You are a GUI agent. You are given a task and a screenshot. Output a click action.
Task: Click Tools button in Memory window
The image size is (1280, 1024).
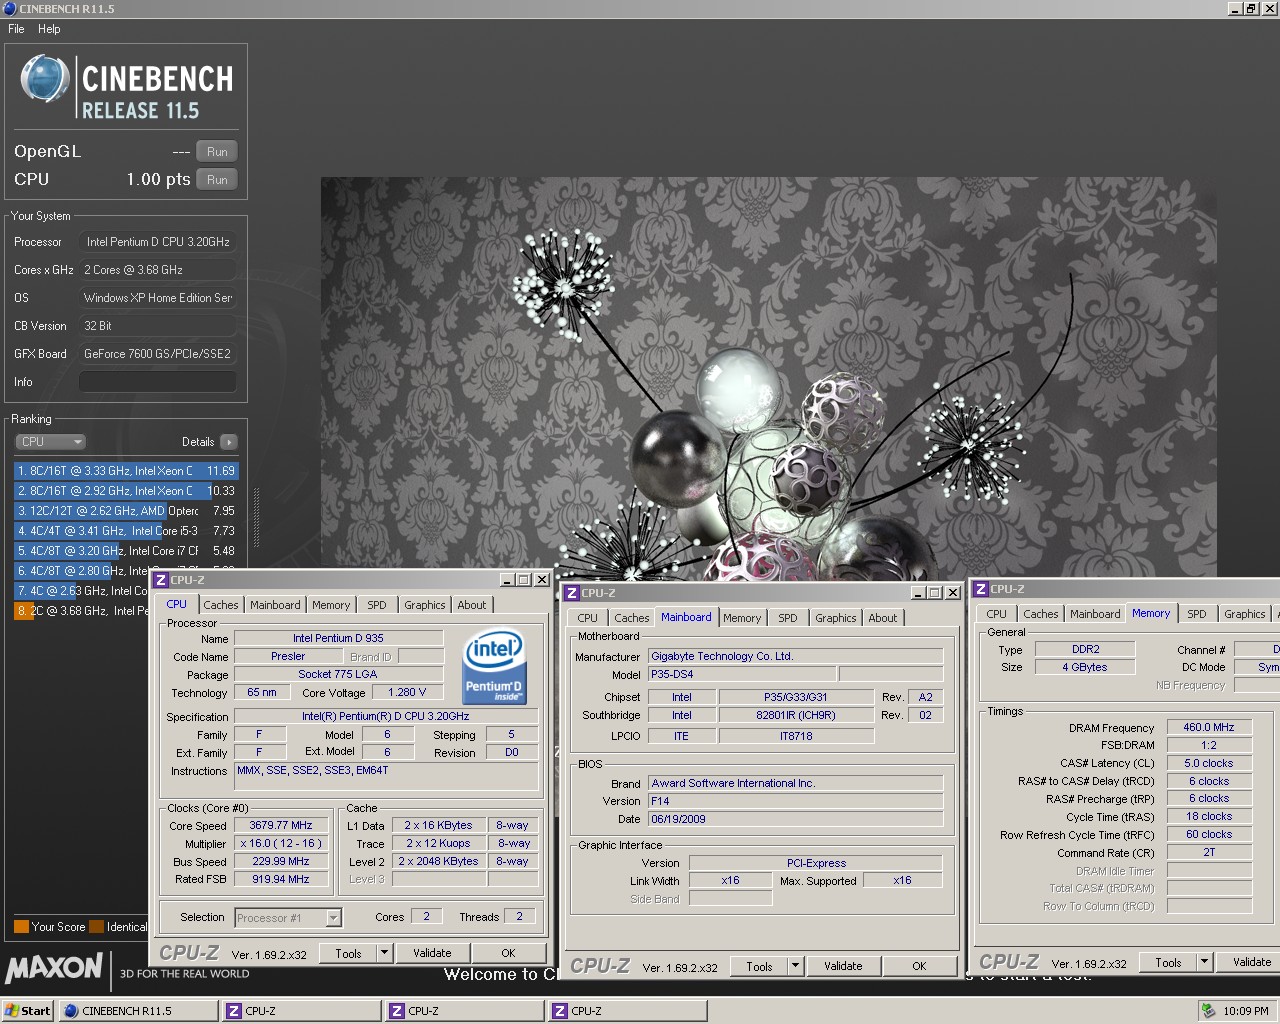tap(1168, 962)
